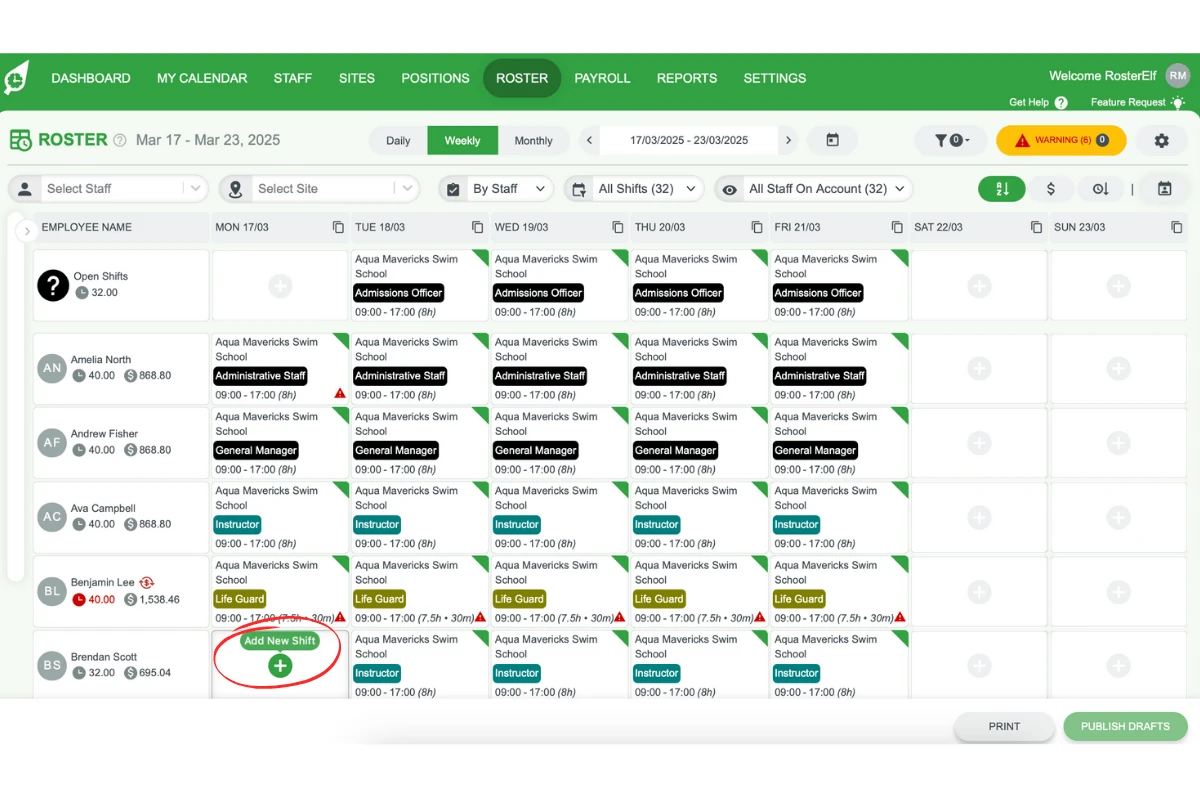
Task: Expand the All Shifts (32) dropdown
Action: [x=634, y=188]
